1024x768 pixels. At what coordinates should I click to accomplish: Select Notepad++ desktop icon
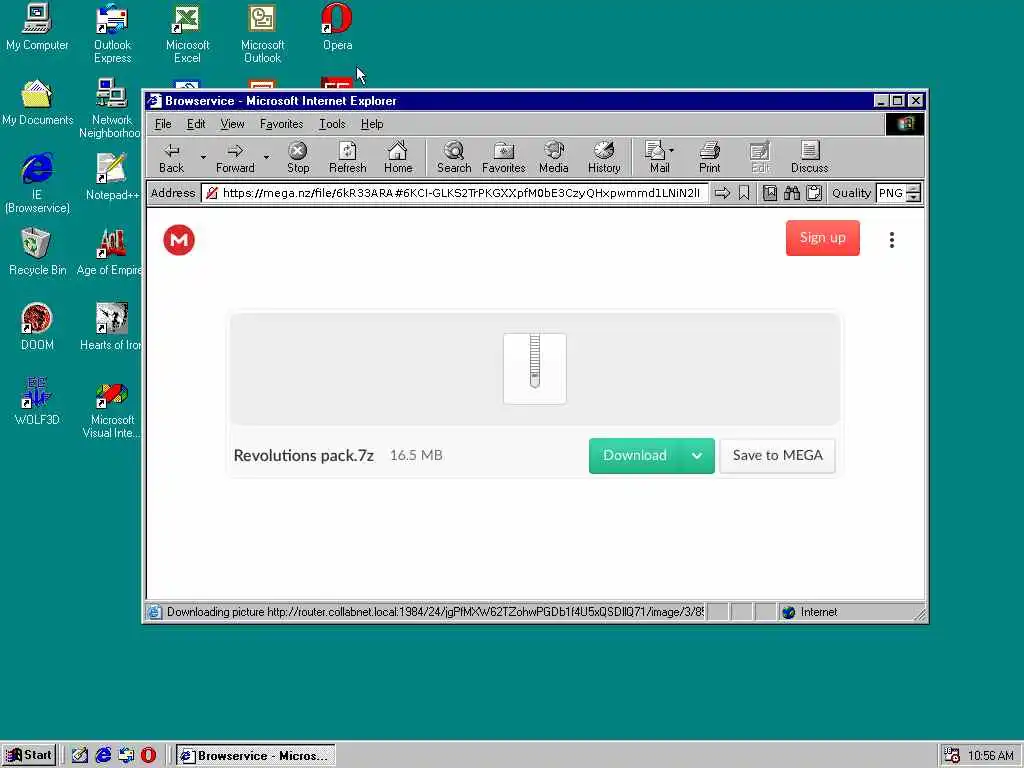click(x=112, y=177)
